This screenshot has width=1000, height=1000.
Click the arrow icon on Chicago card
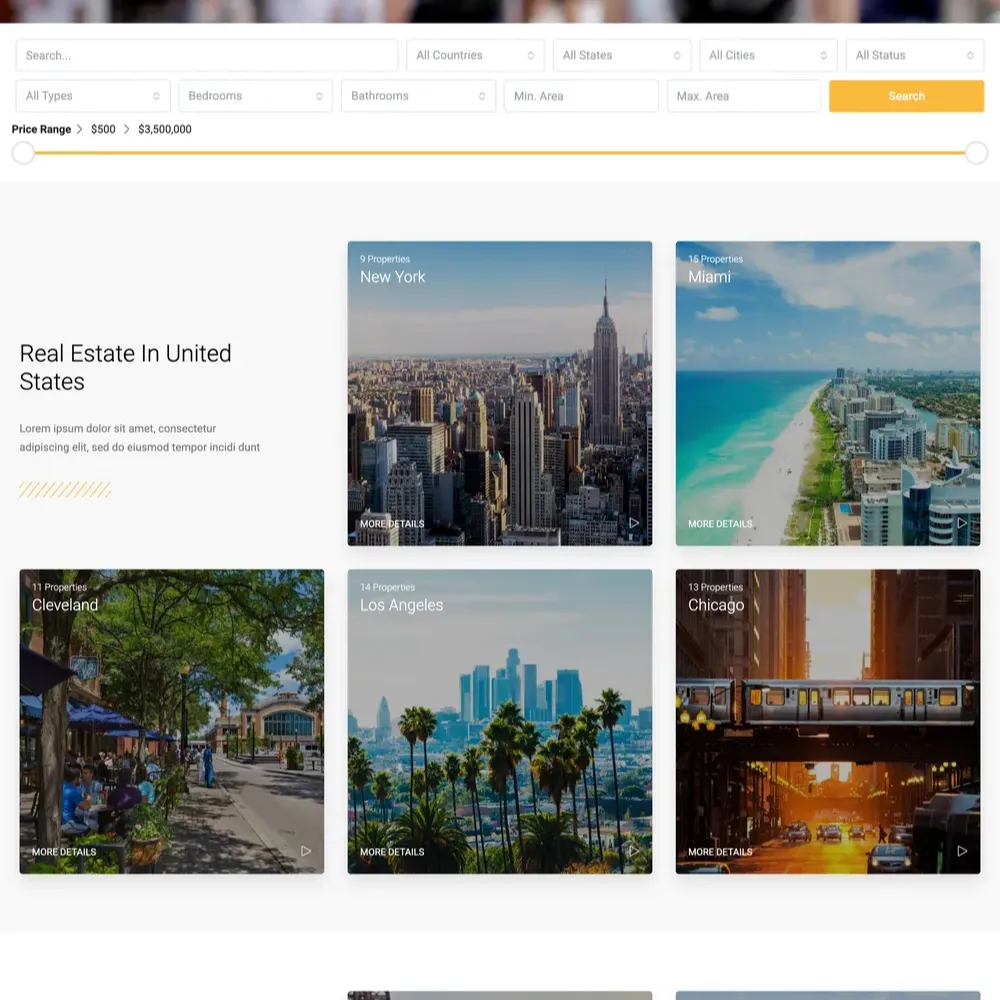962,851
